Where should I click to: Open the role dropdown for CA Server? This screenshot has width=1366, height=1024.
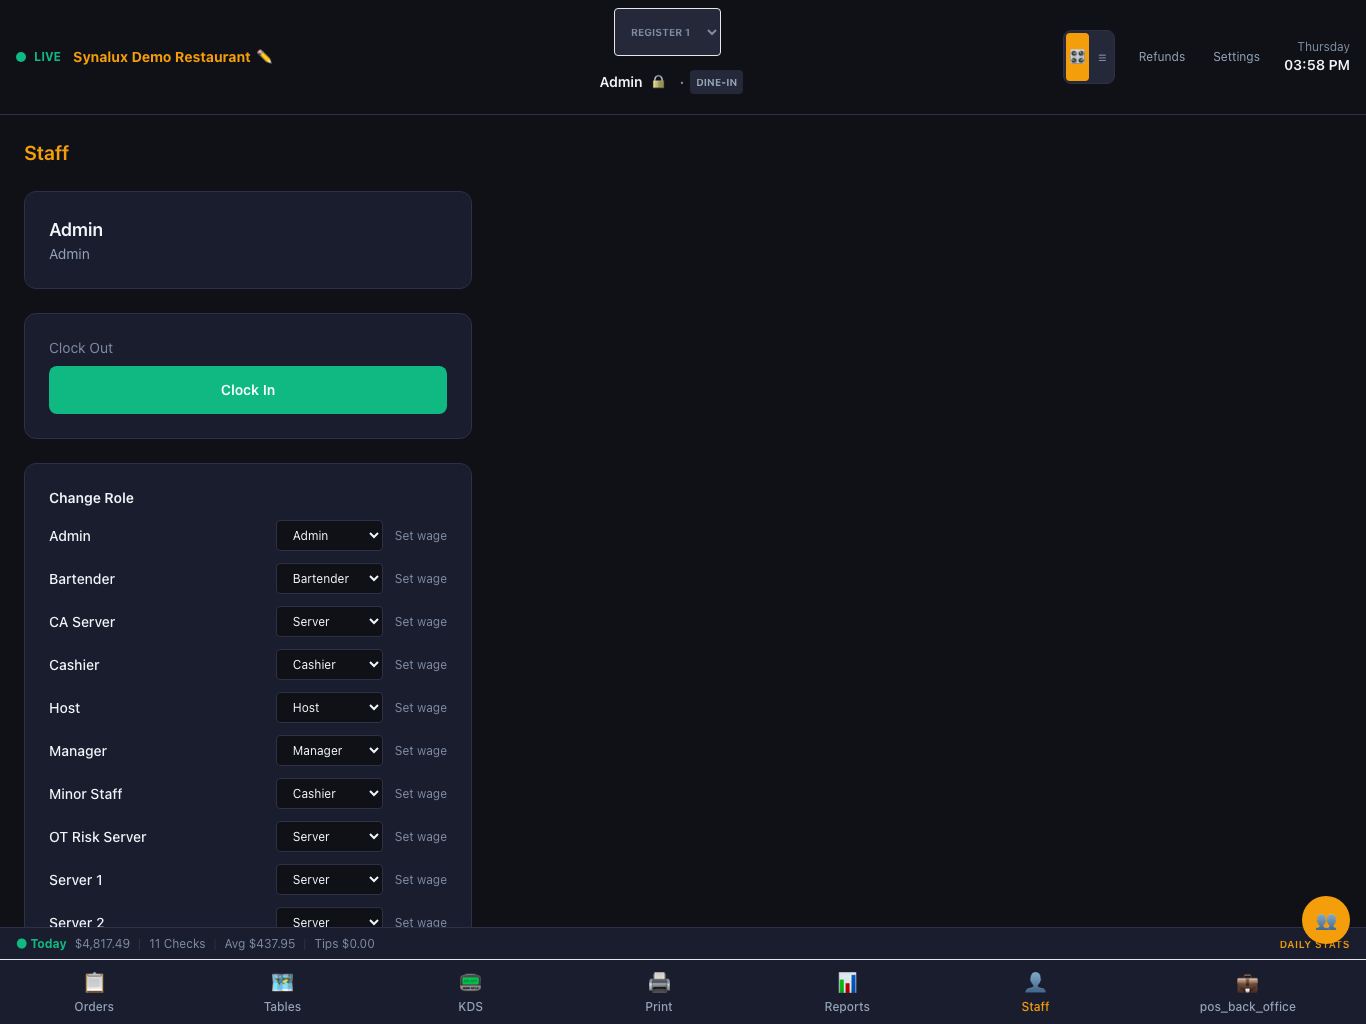(329, 622)
